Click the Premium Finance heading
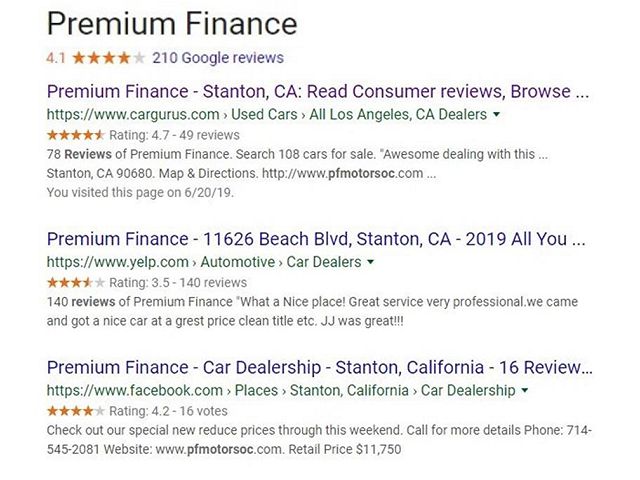Image resolution: width=640 pixels, height=480 pixels. 172,23
